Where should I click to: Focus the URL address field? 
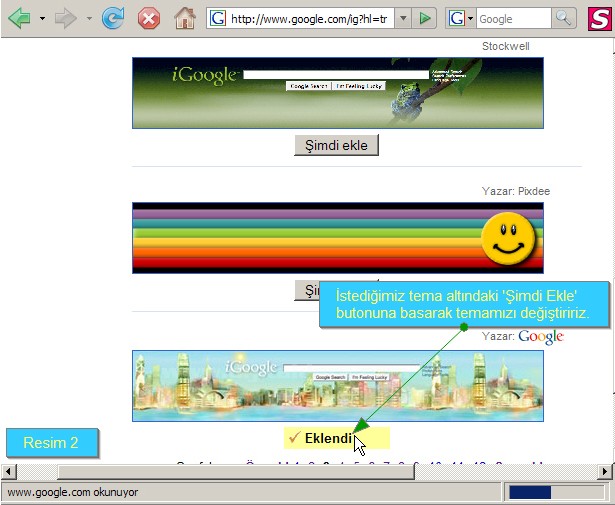click(x=309, y=18)
